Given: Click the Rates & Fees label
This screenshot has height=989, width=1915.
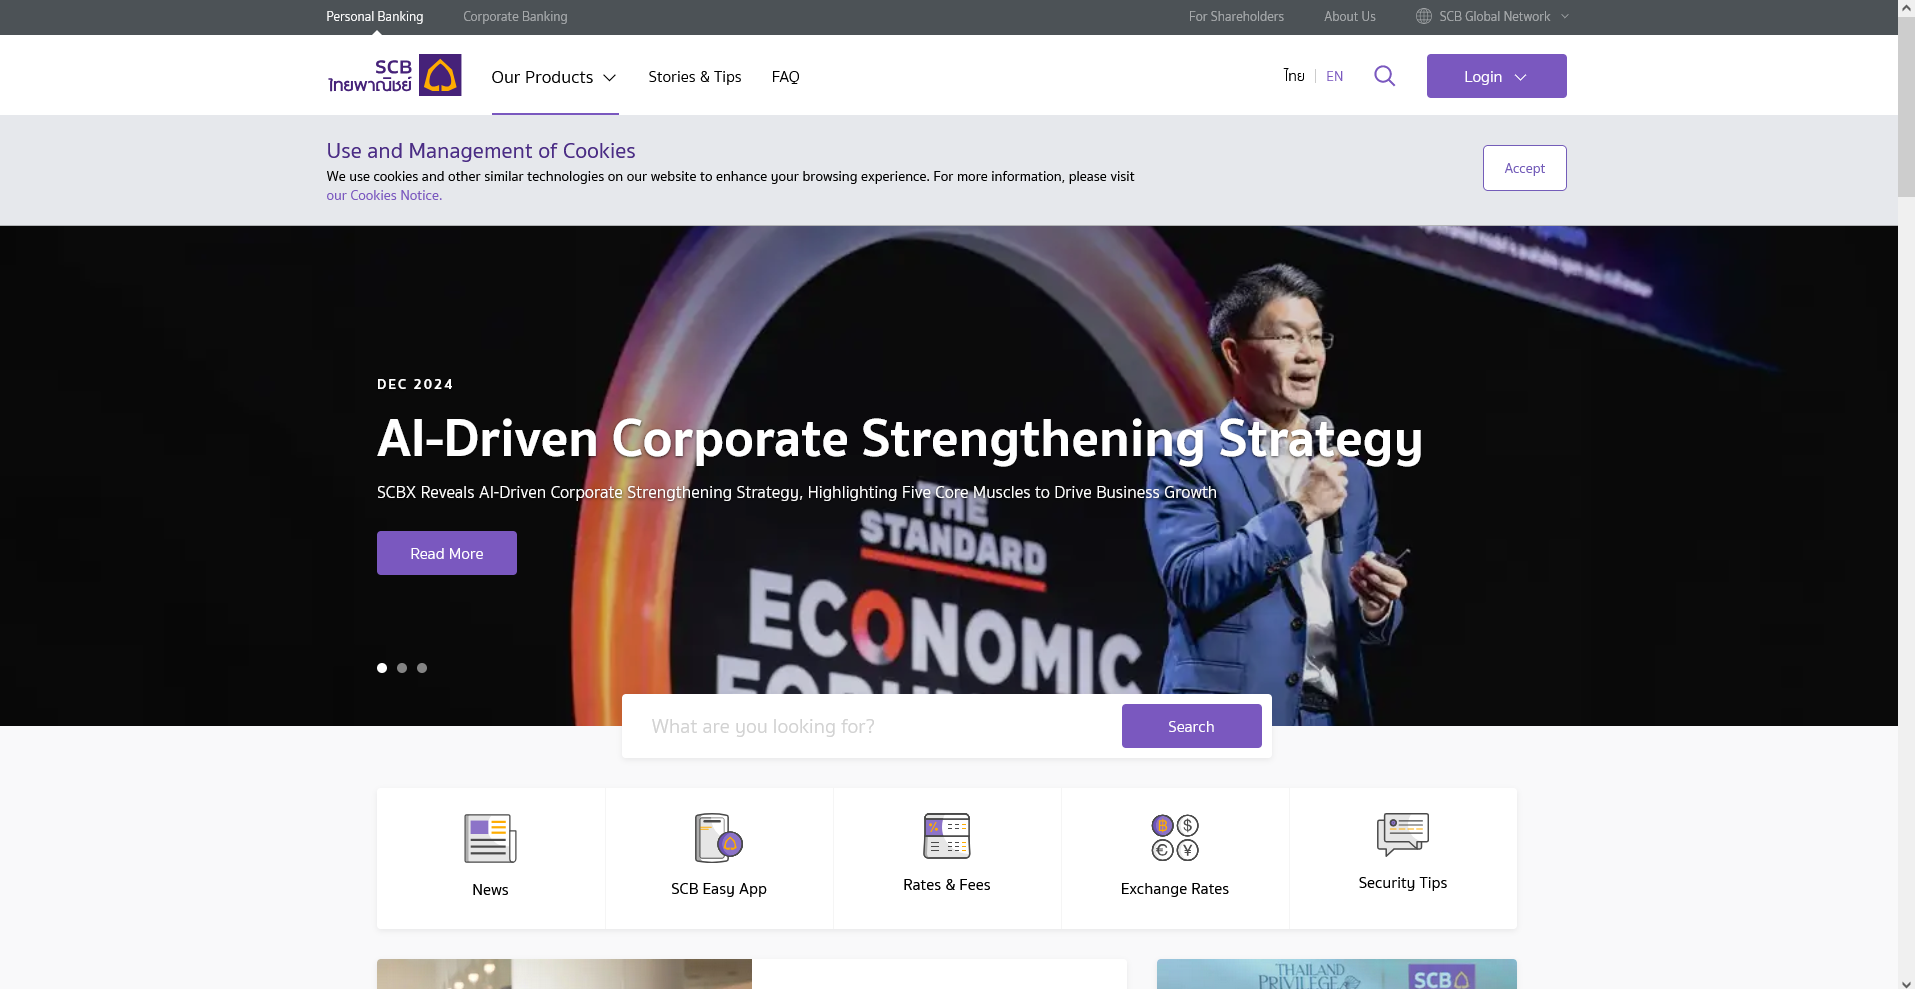Looking at the screenshot, I should pyautogui.click(x=946, y=884).
